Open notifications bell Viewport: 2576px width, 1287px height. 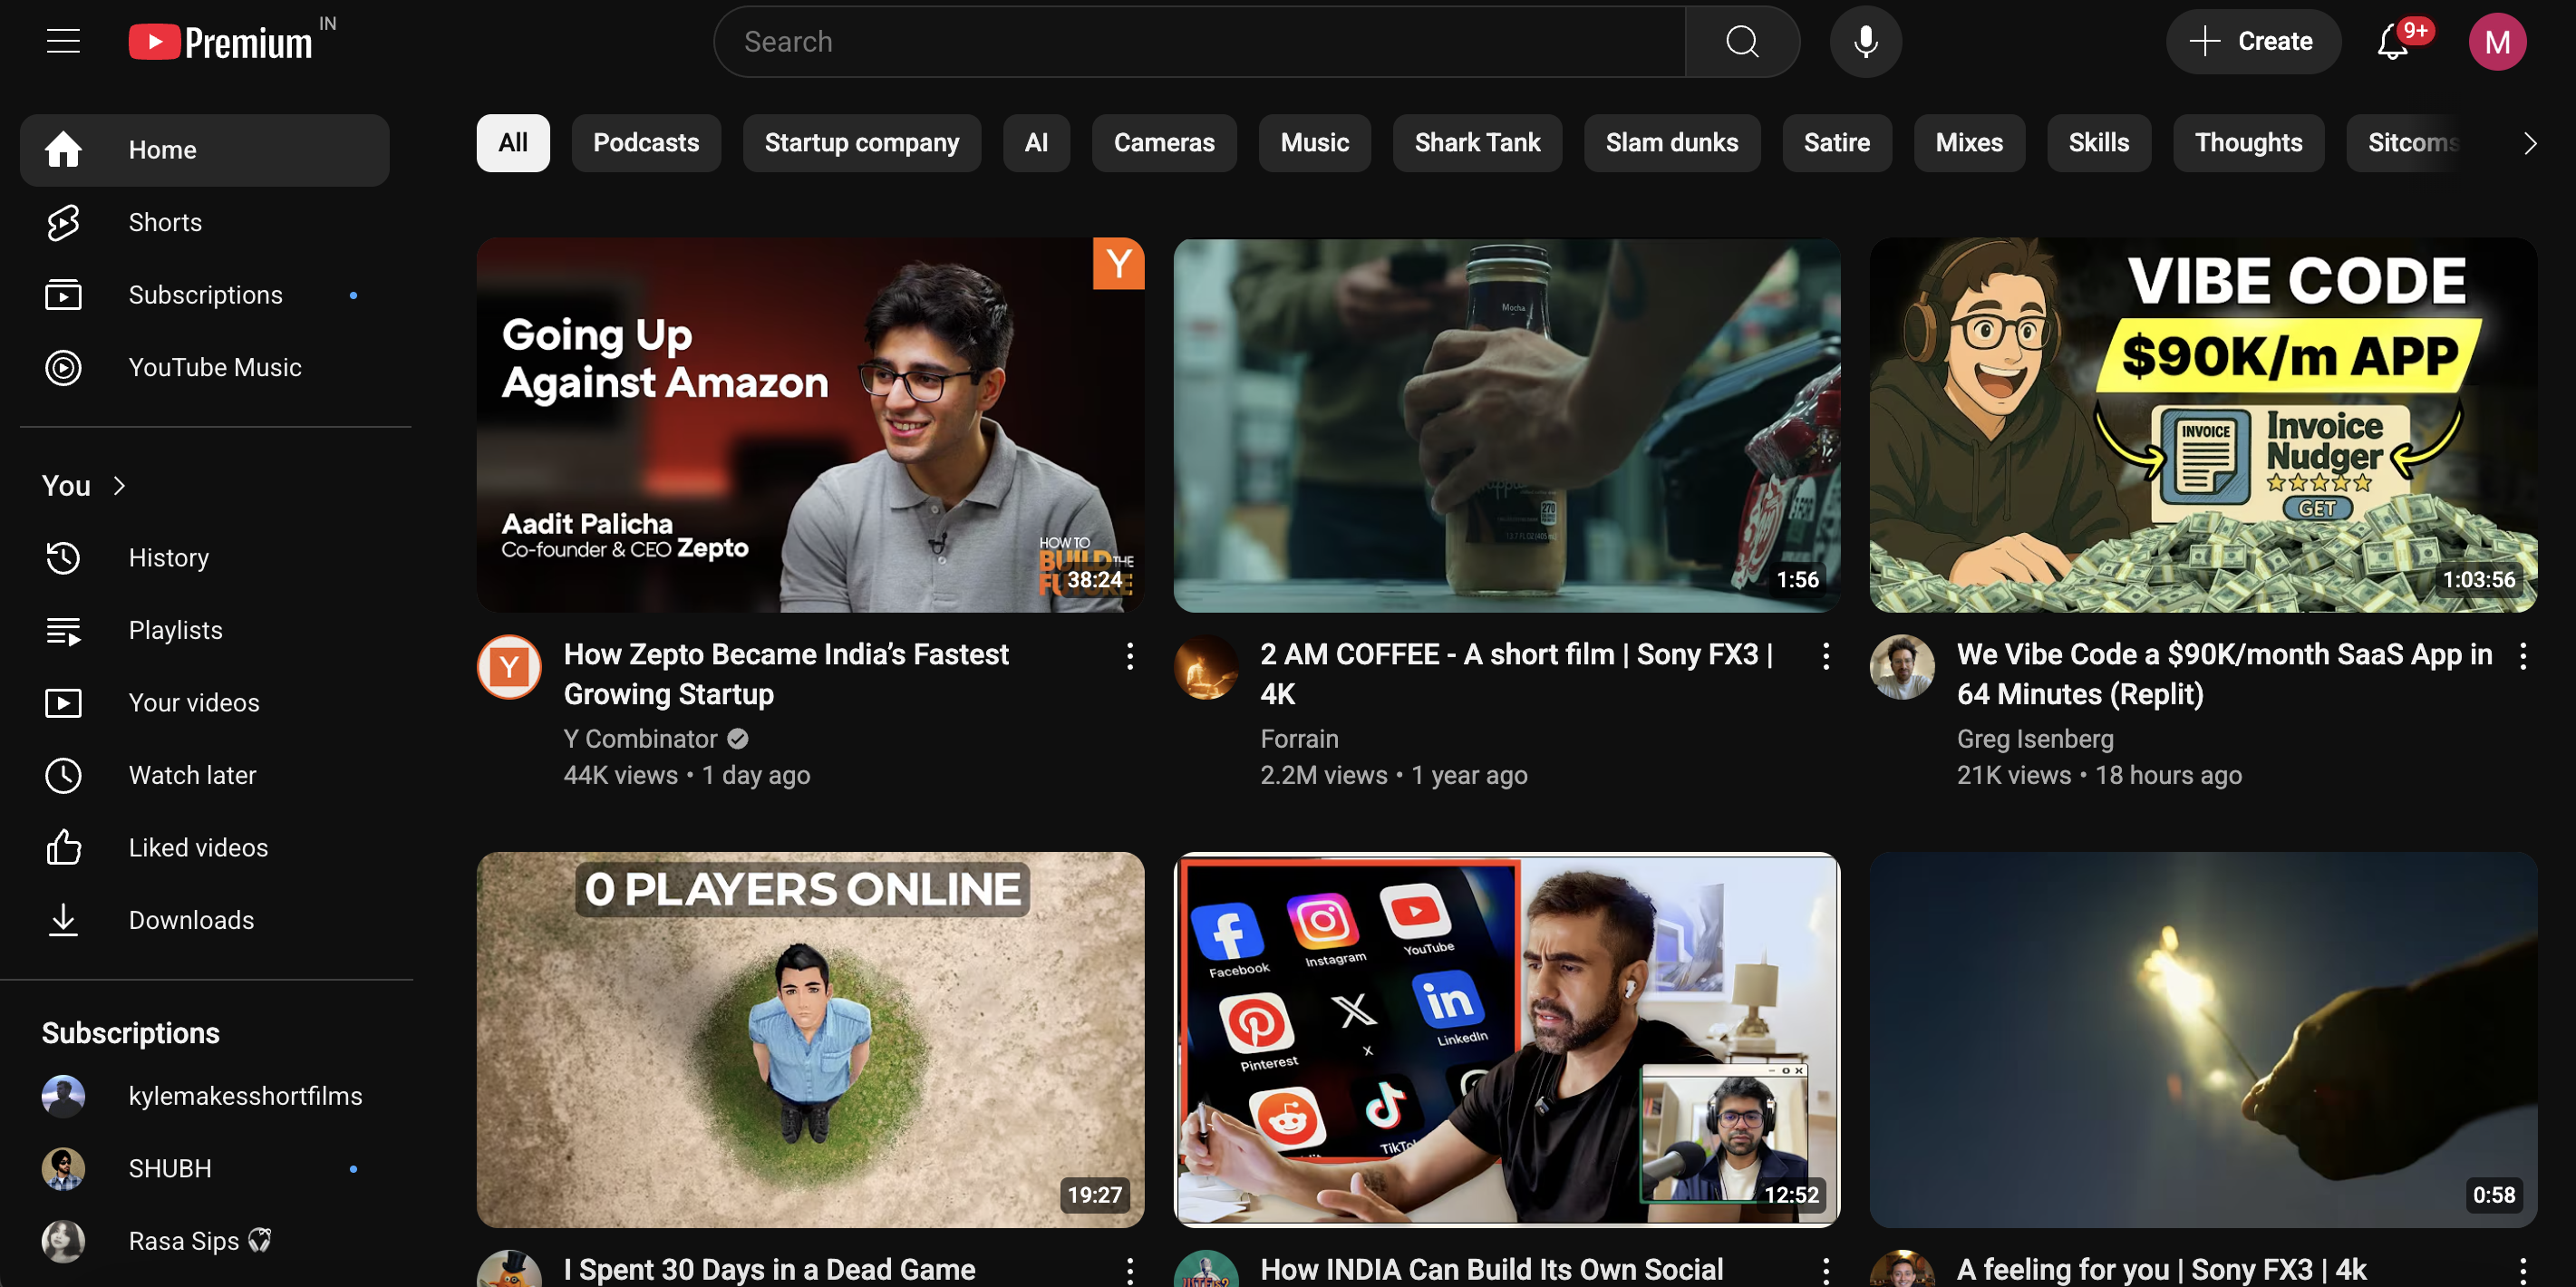pos(2392,41)
